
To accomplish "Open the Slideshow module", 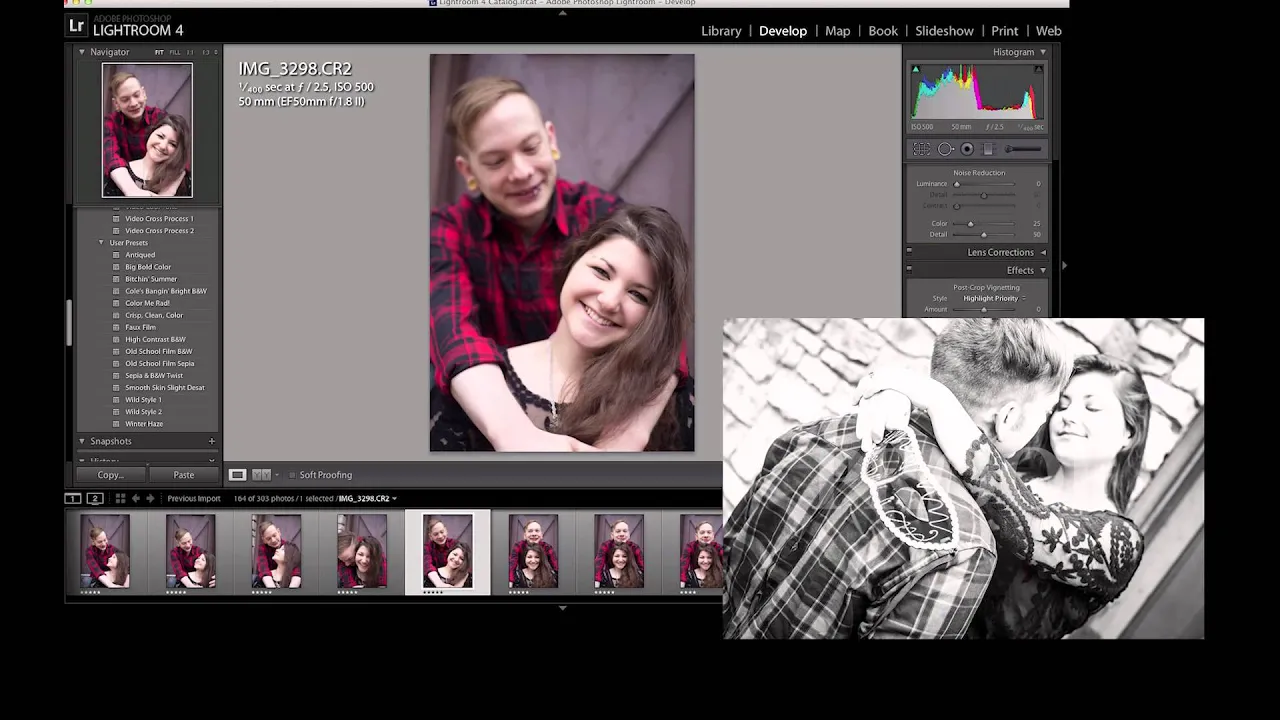I will coord(944,31).
